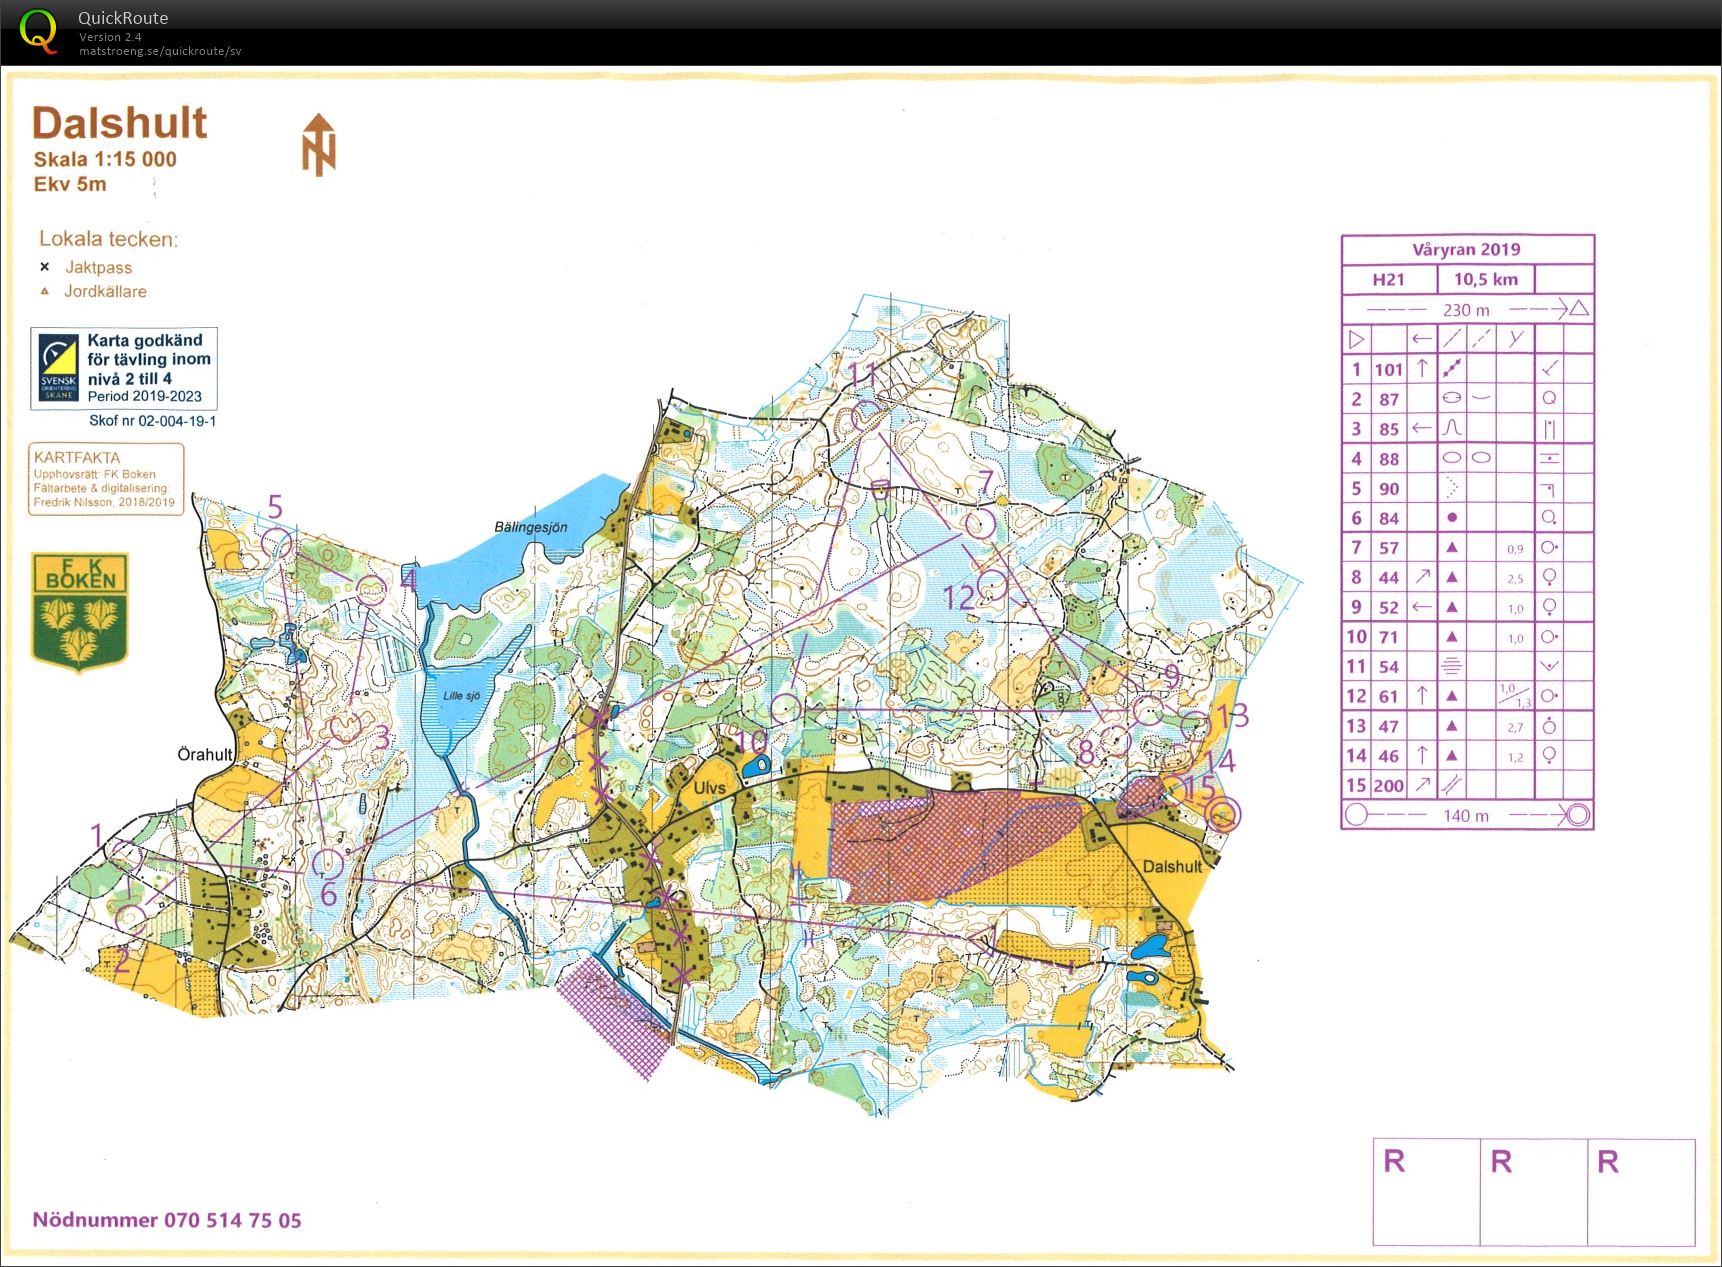Click the finish double circle on map

pos(1222,814)
